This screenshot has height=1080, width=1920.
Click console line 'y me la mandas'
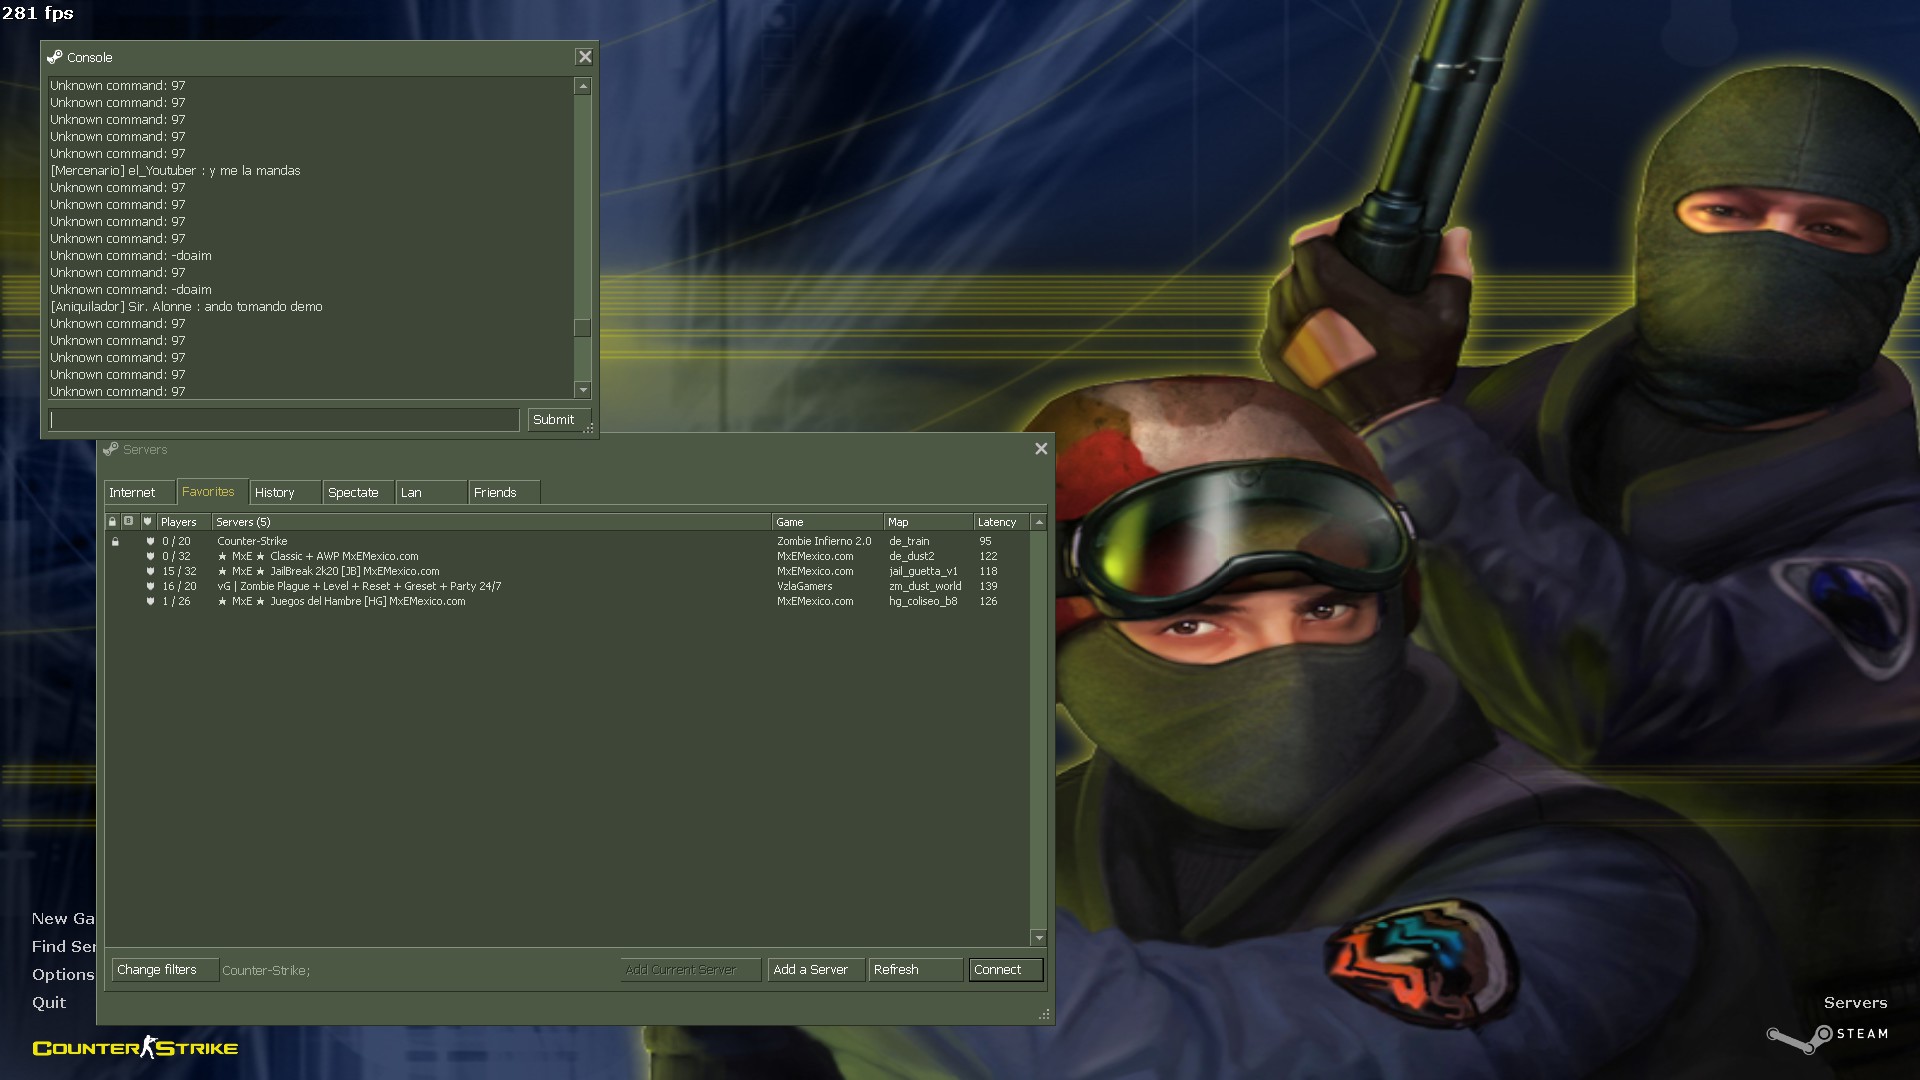(175, 171)
